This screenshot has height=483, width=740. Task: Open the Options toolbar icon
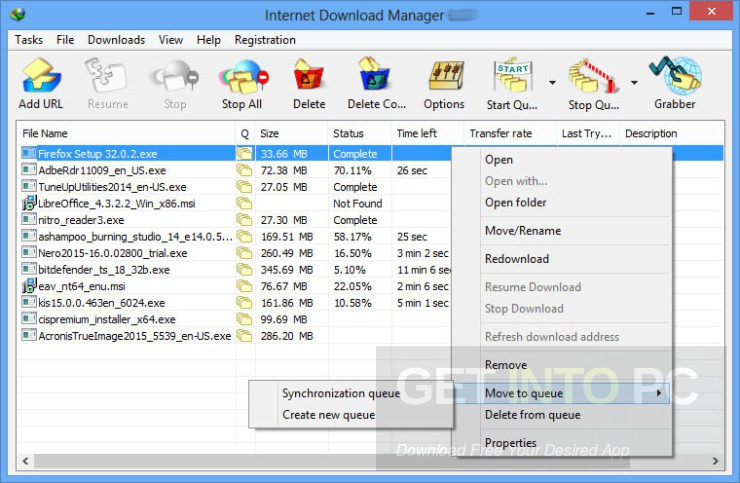(x=446, y=75)
